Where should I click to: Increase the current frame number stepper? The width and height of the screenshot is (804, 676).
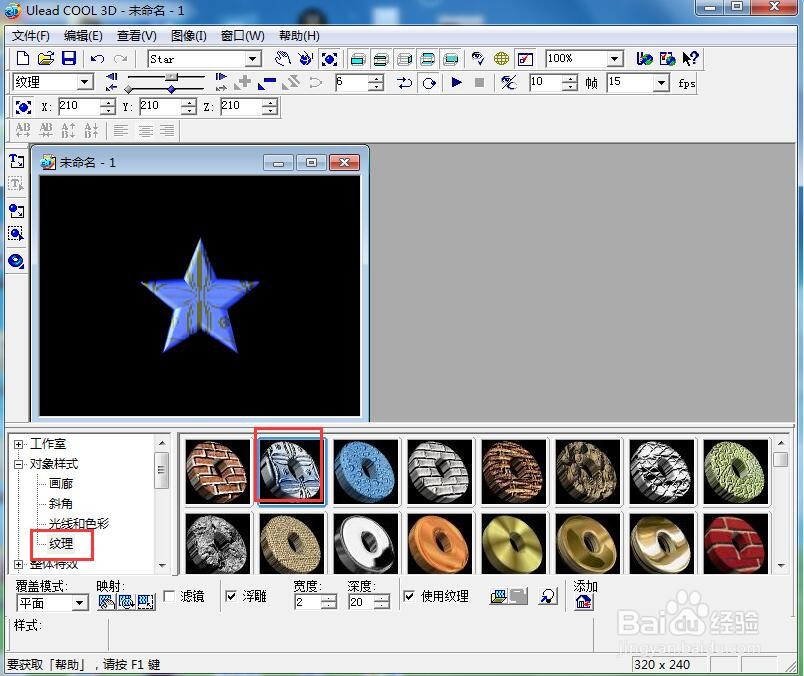coord(376,78)
